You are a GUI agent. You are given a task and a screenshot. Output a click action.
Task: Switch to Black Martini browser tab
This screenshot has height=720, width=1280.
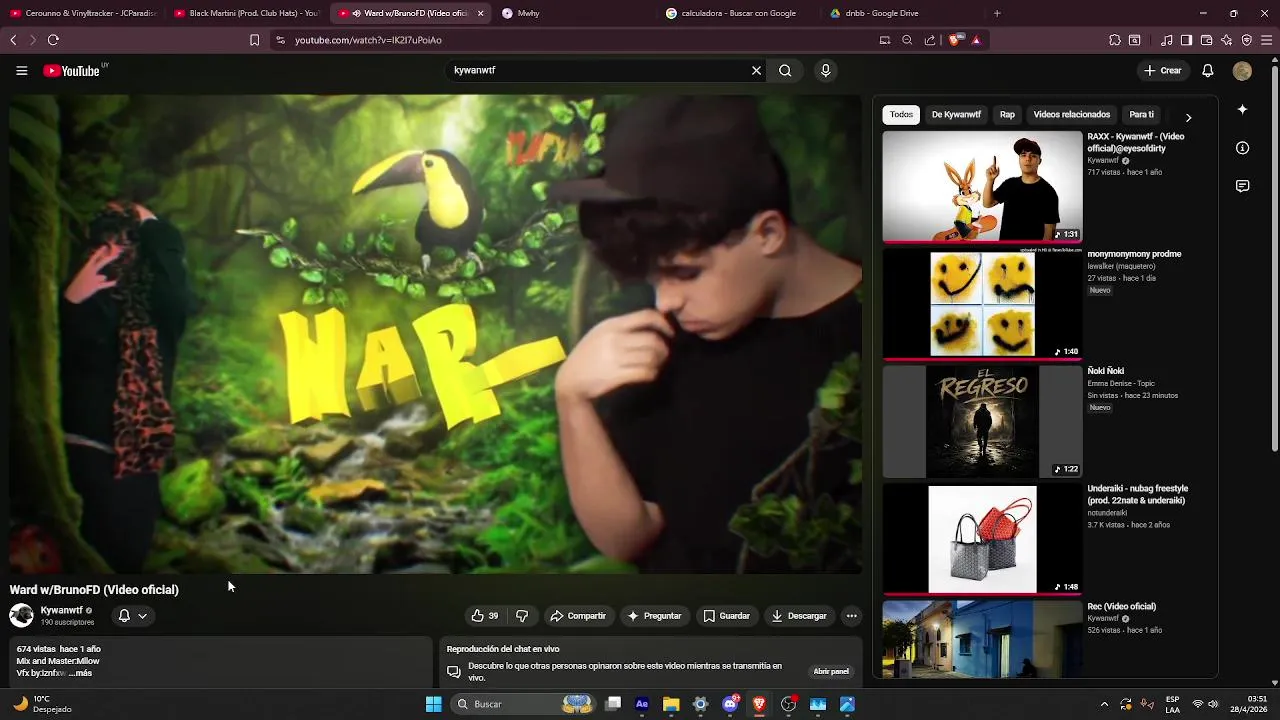pos(245,13)
